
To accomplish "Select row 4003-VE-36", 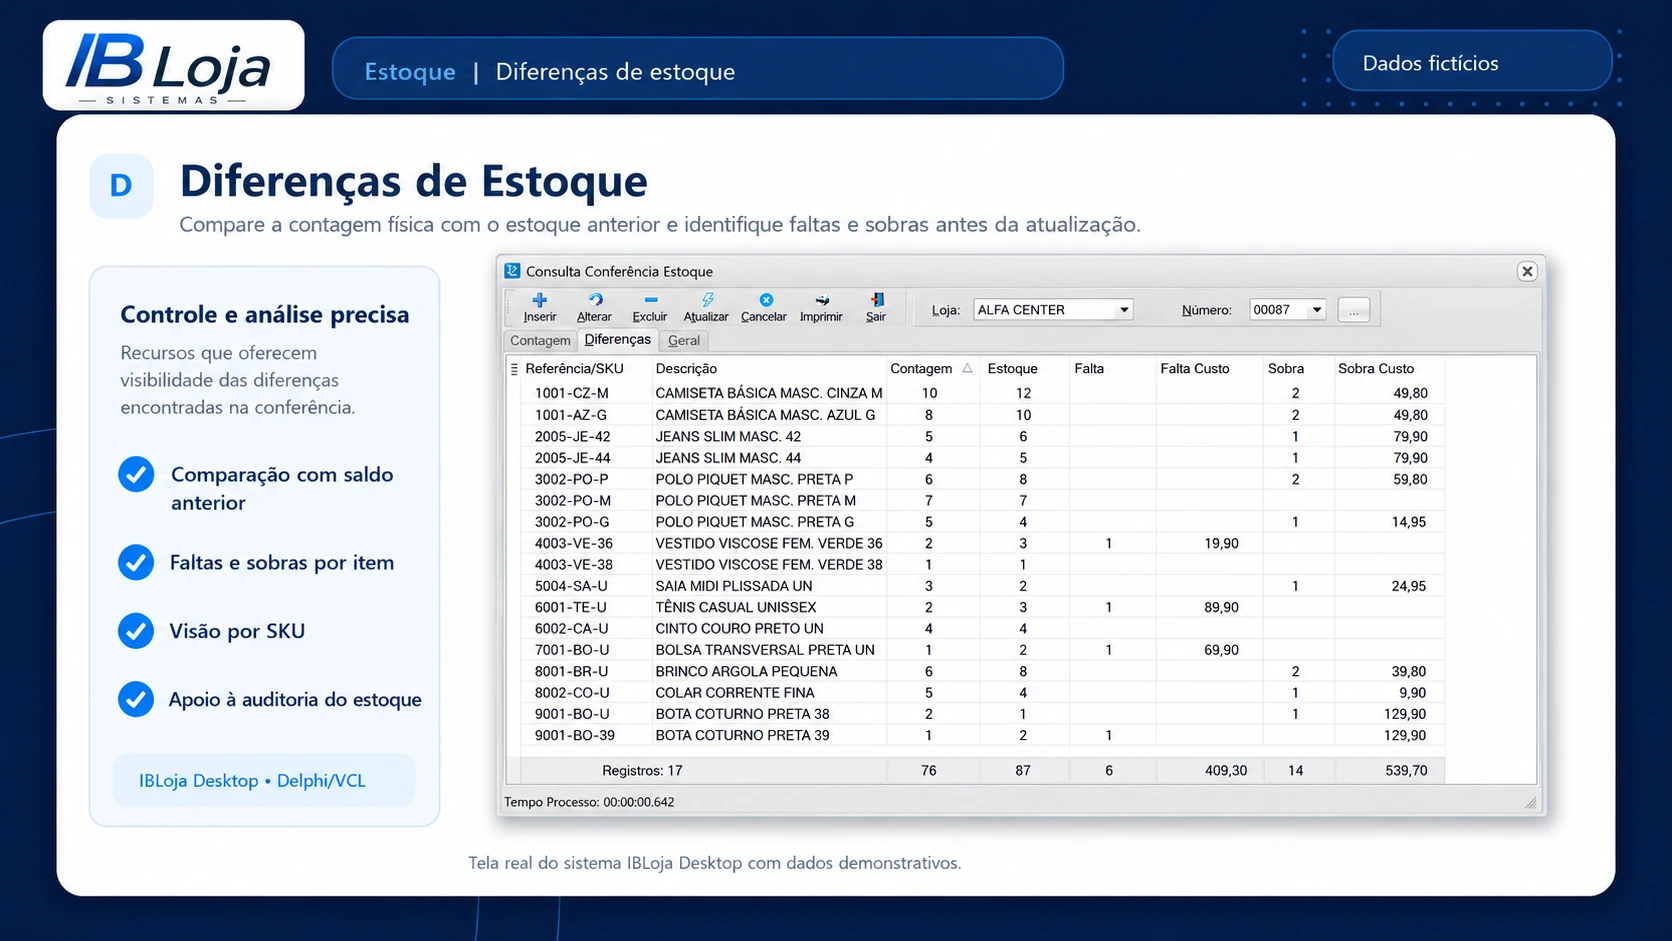I will 981,543.
